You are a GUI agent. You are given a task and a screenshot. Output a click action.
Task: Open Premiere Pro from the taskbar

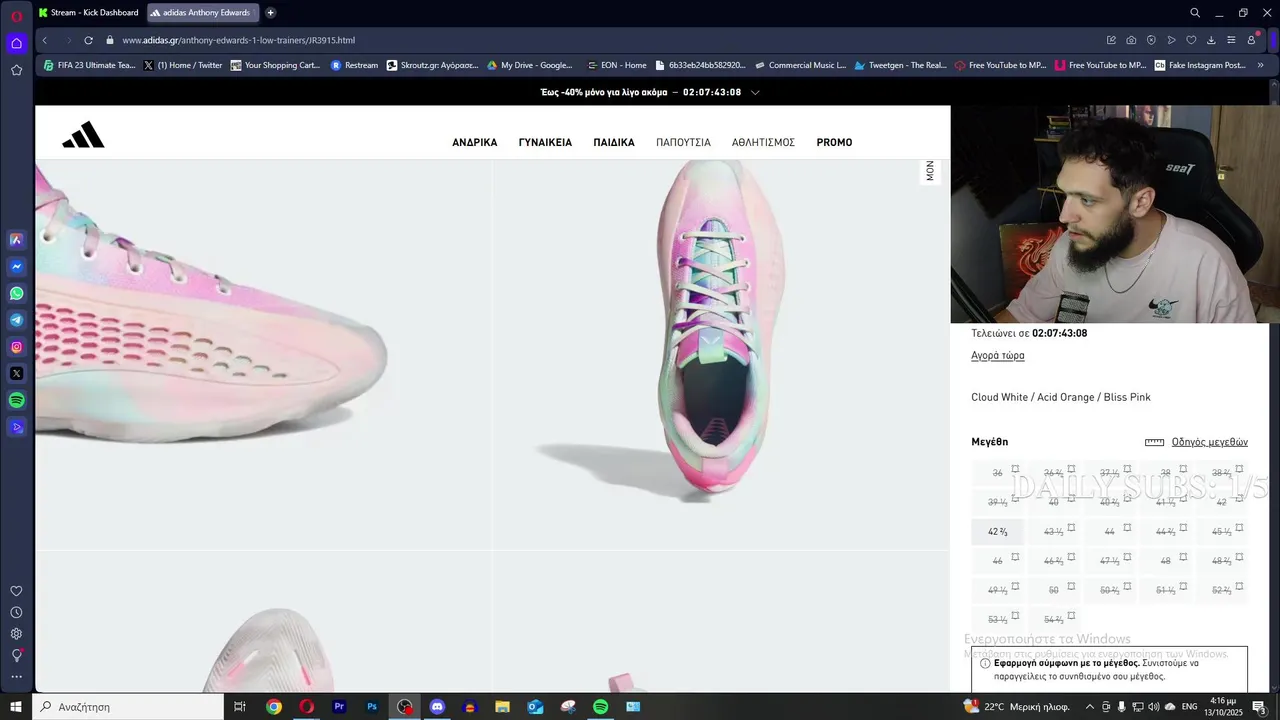click(339, 707)
